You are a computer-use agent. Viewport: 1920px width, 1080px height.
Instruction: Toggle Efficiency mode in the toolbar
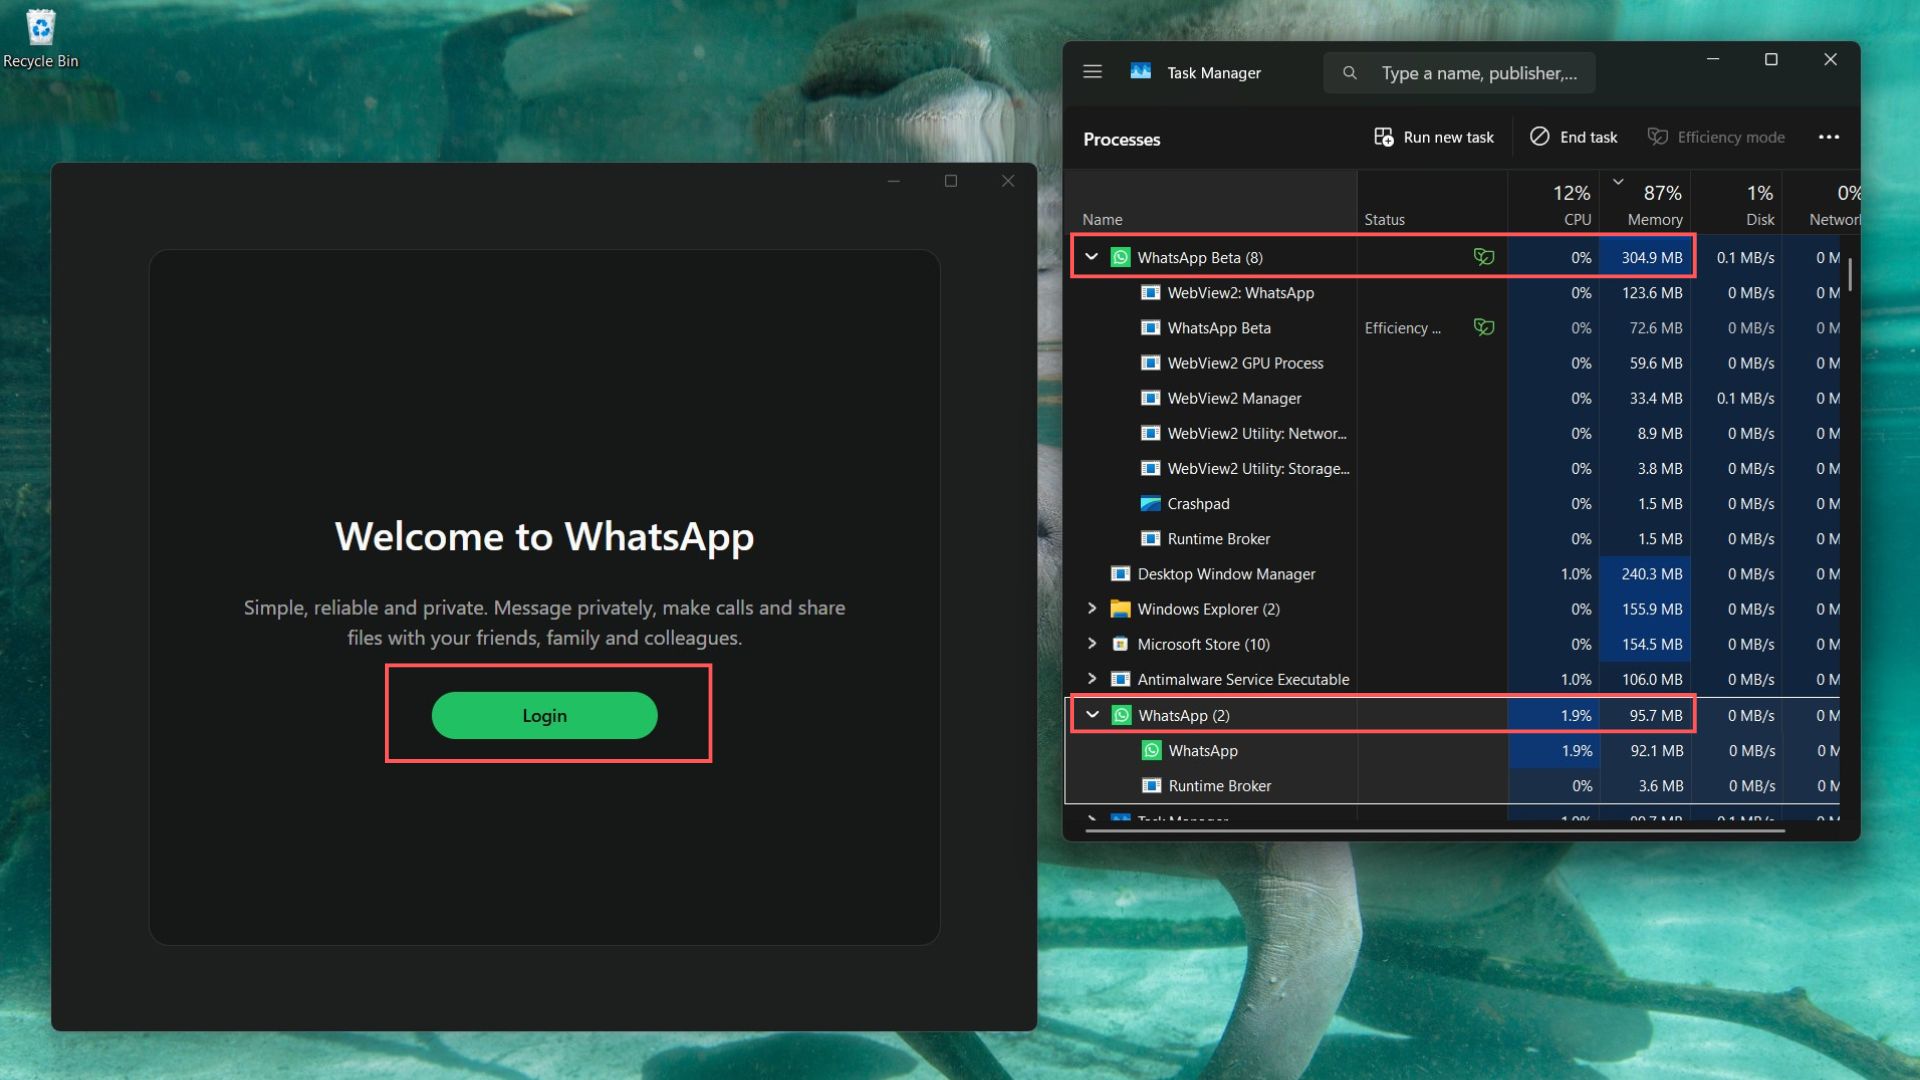click(1716, 136)
